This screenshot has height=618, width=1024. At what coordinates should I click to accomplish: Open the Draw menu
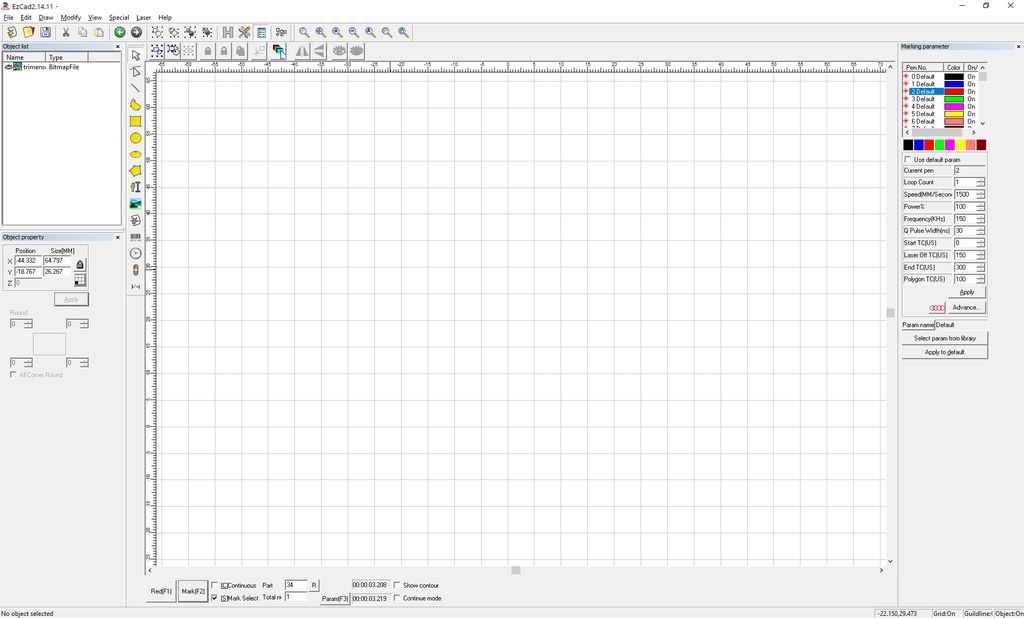click(45, 17)
